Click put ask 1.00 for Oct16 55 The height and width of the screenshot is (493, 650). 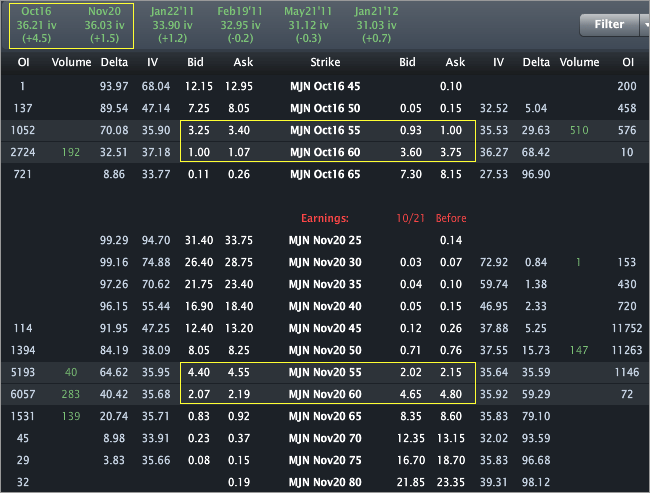tap(451, 130)
